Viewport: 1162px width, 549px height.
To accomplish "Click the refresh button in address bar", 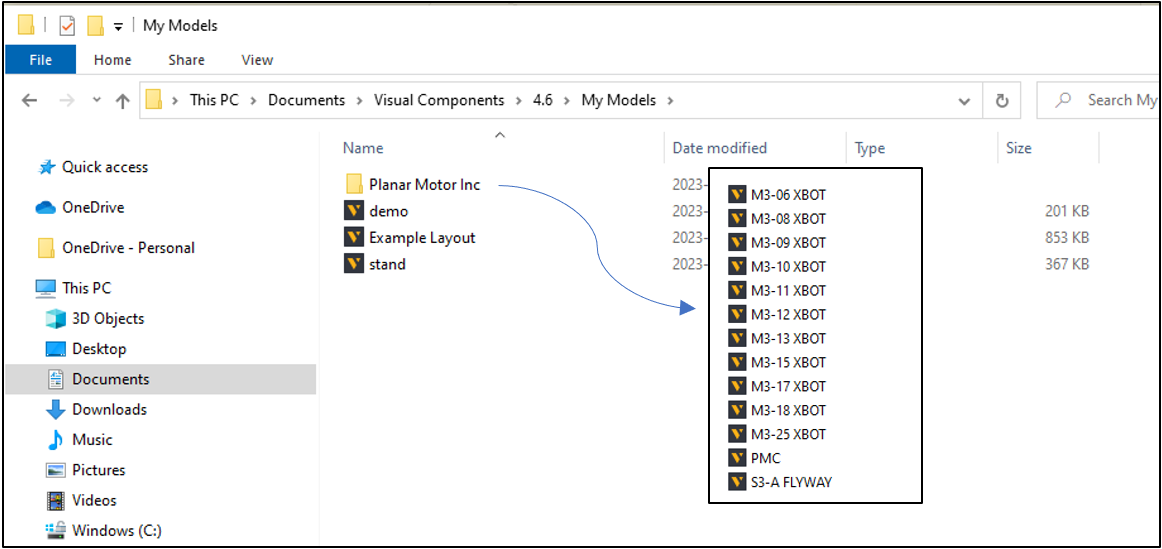I will click(1001, 100).
